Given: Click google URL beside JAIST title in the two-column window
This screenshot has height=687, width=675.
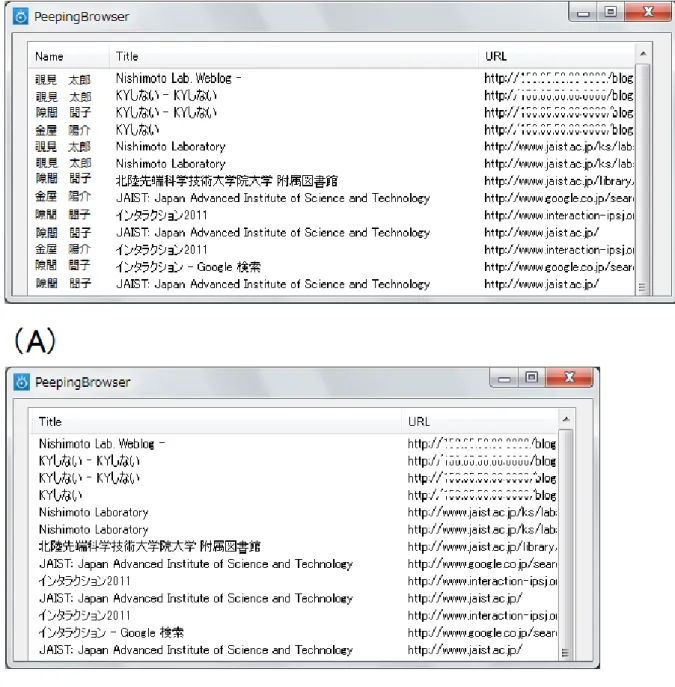Looking at the screenshot, I should tap(482, 564).
